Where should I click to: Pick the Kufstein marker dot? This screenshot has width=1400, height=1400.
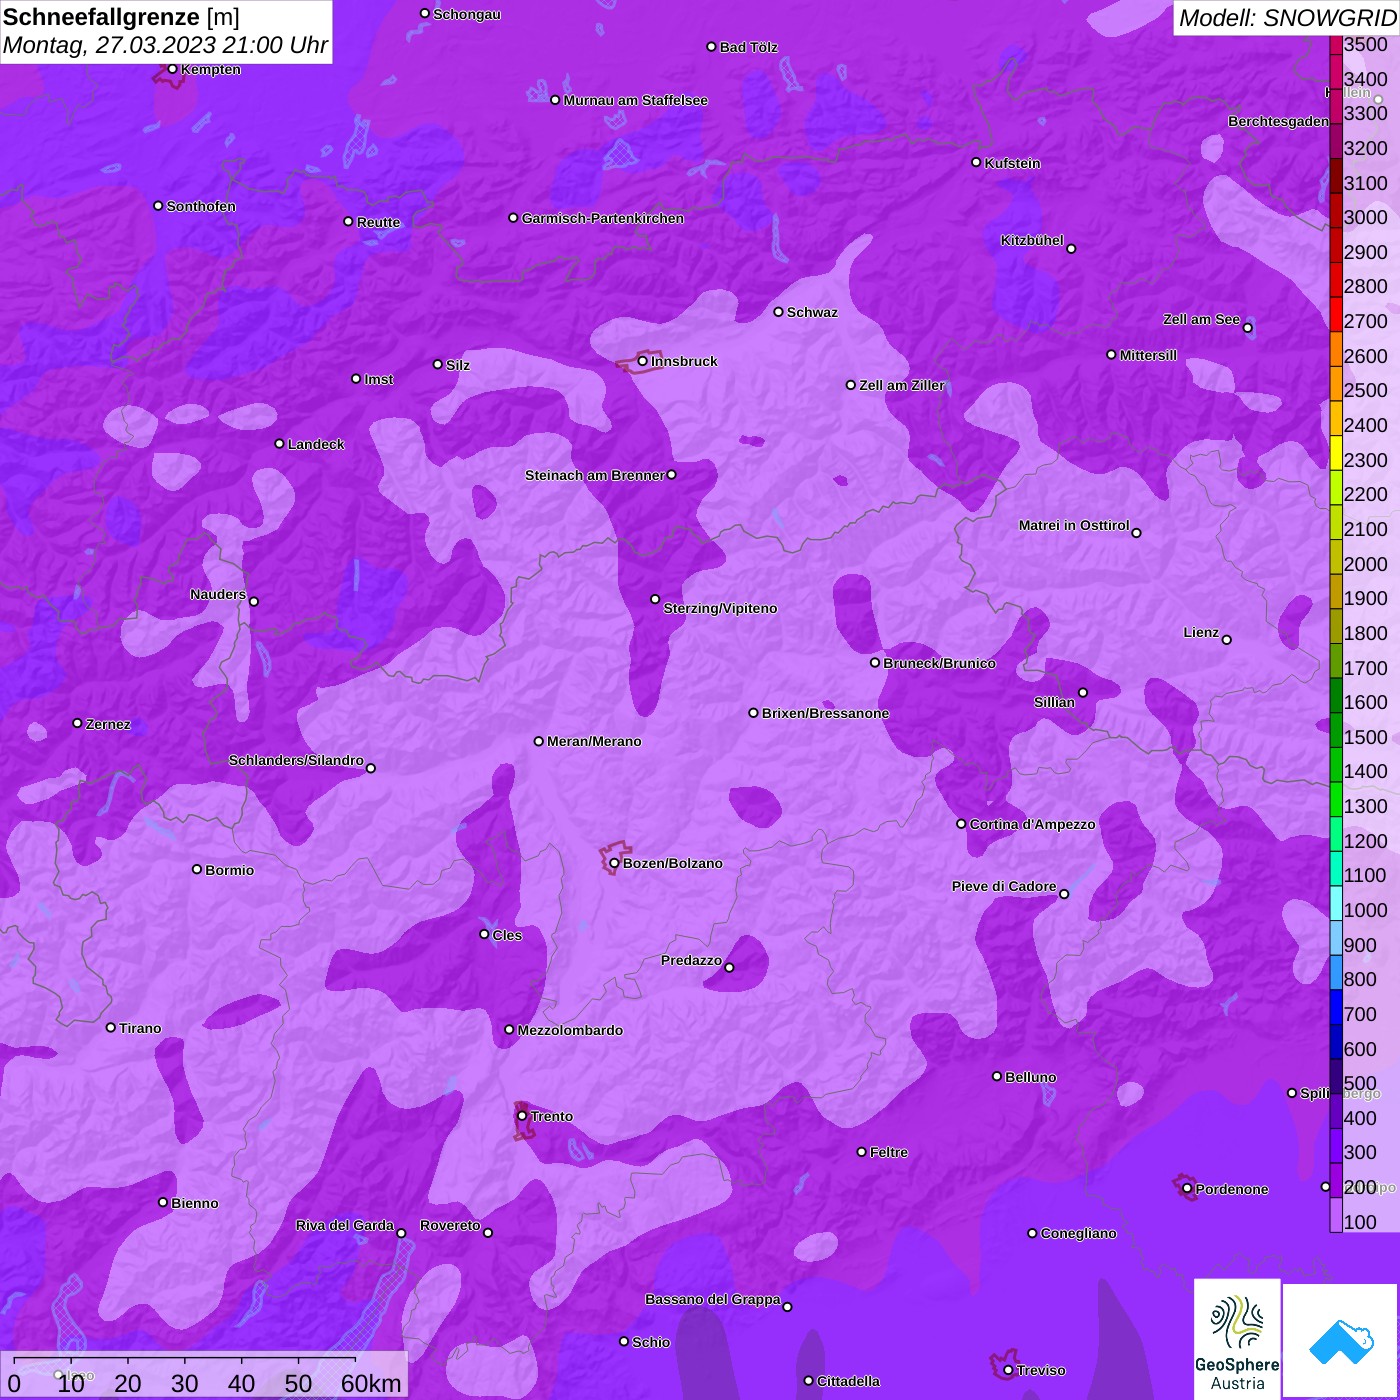[x=976, y=162]
